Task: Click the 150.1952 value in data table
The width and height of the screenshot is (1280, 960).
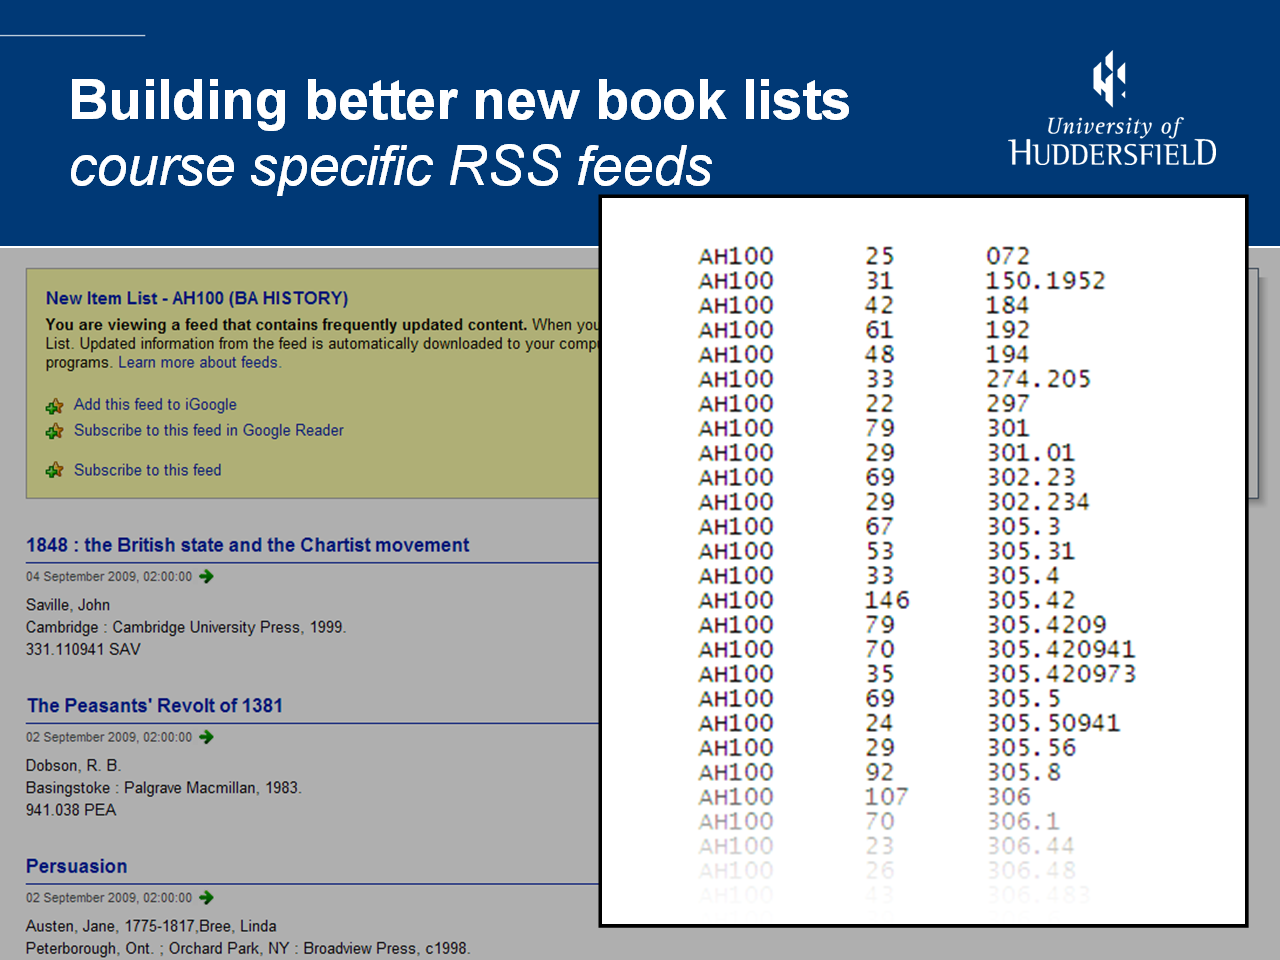Action: [x=1045, y=281]
